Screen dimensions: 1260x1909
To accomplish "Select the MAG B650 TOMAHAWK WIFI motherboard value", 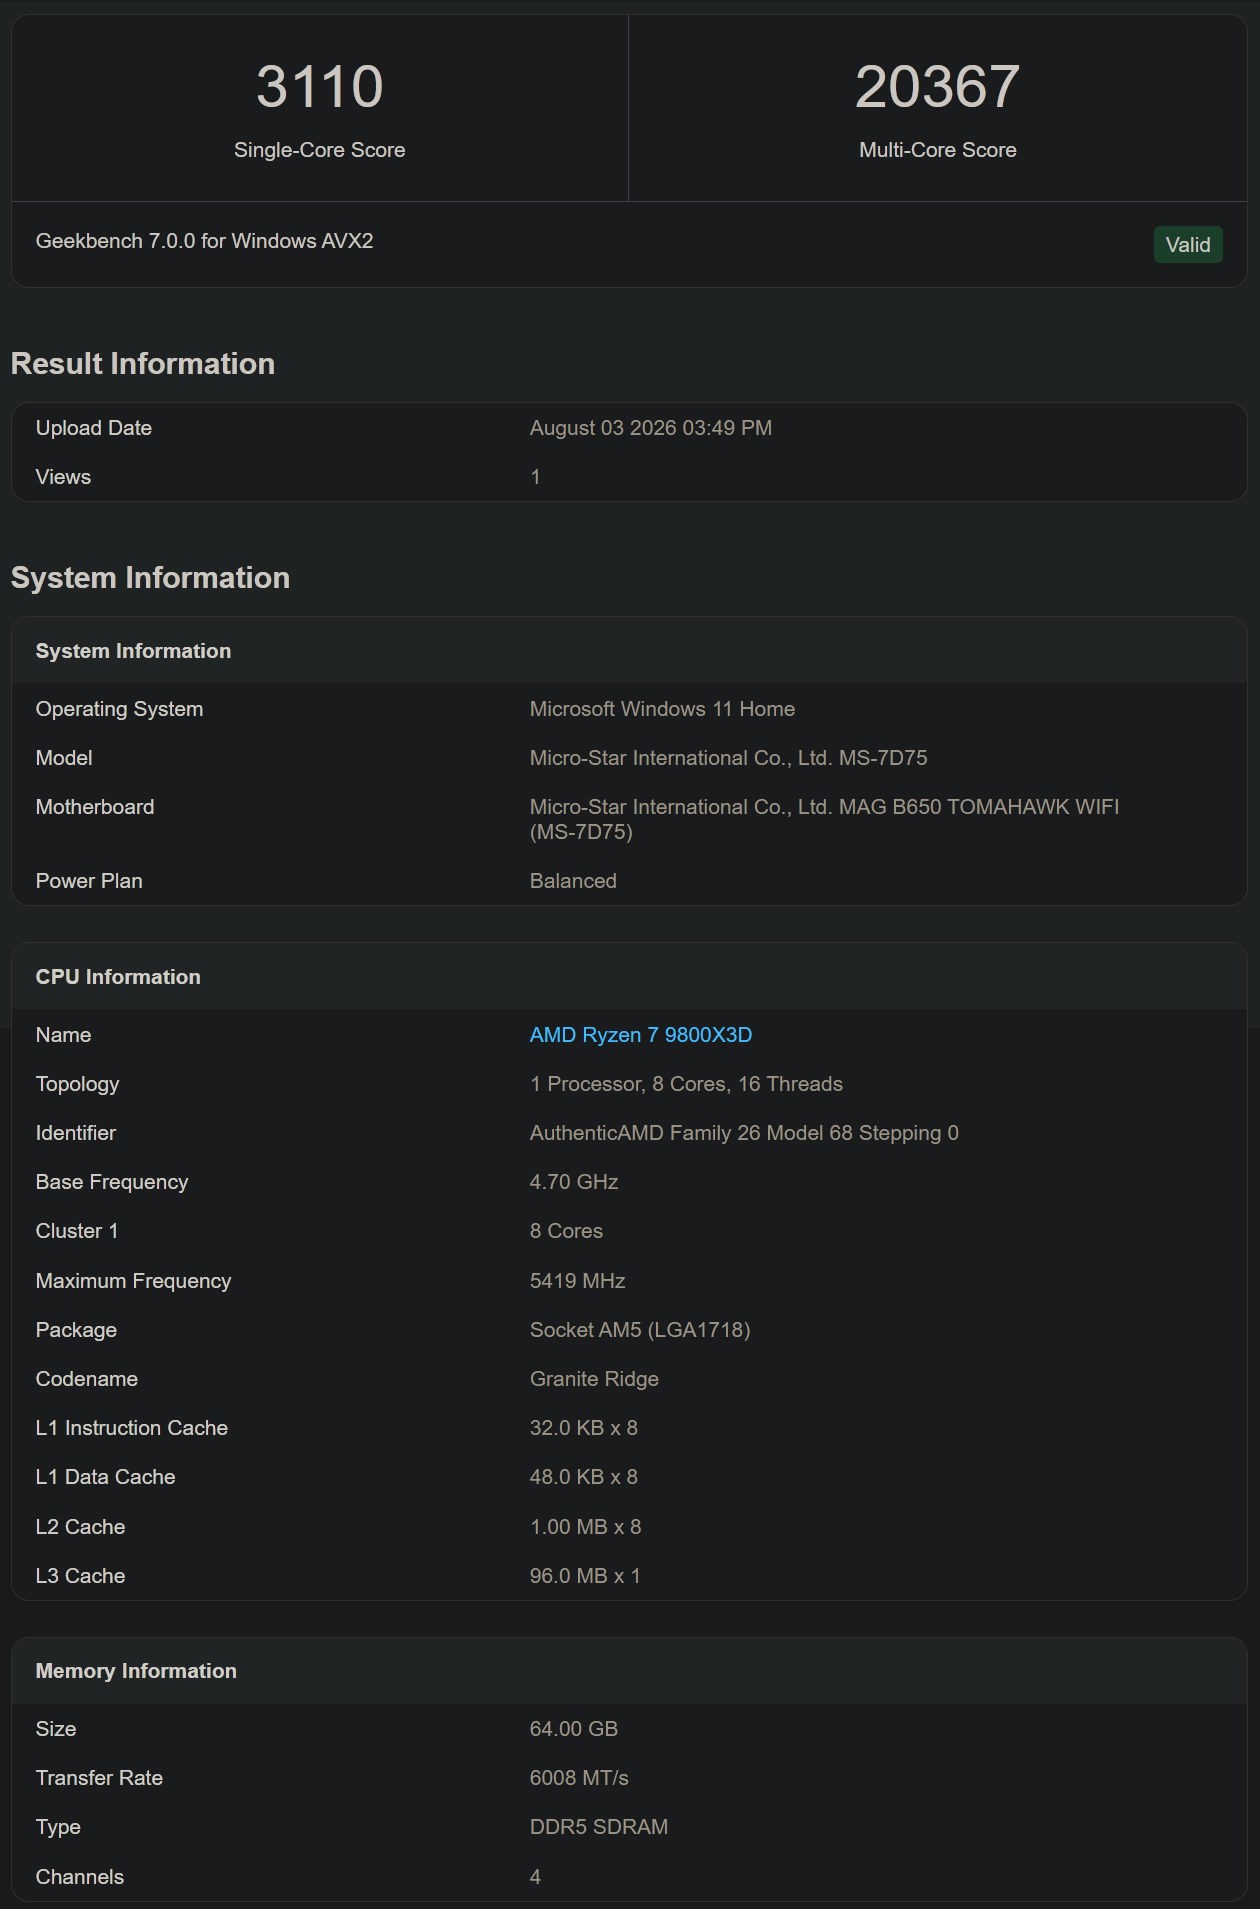I will (x=824, y=819).
